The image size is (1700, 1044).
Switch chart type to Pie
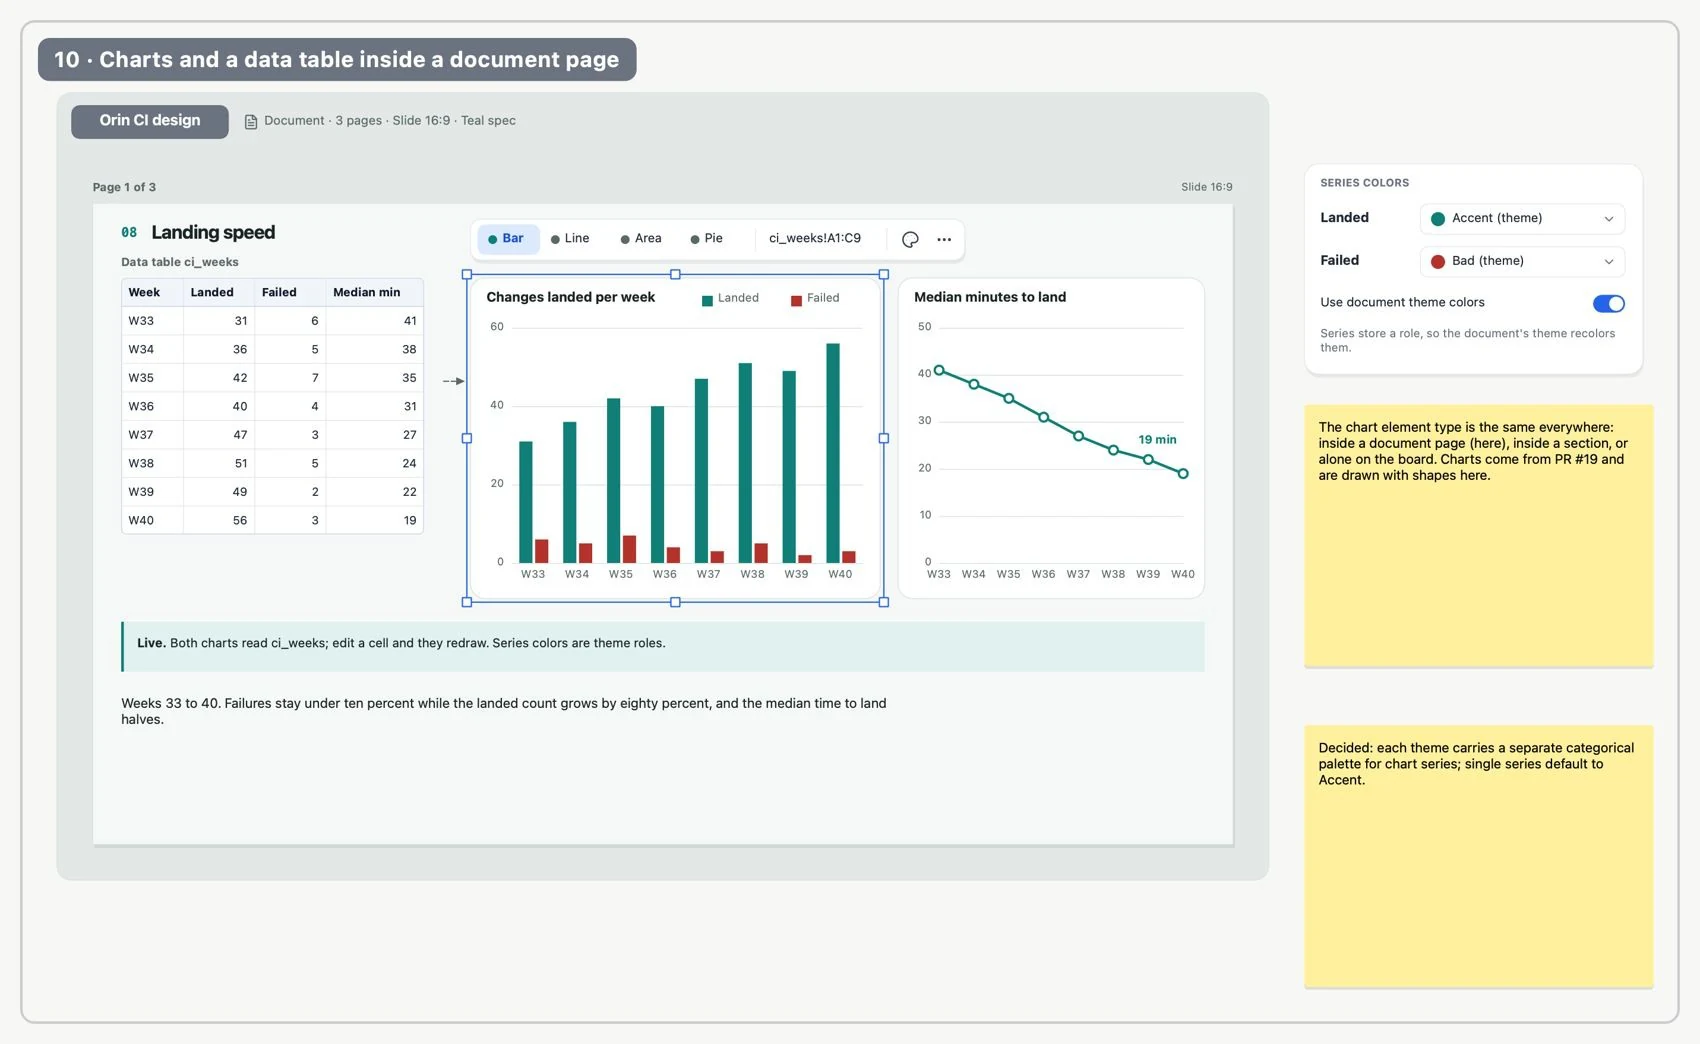707,239
